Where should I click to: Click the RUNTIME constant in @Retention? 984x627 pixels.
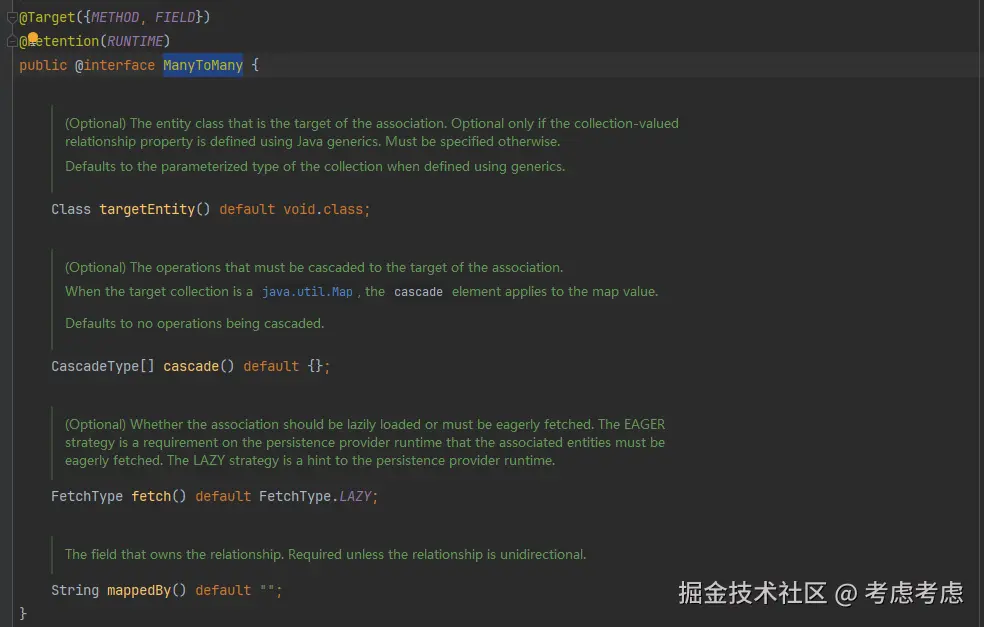click(135, 41)
